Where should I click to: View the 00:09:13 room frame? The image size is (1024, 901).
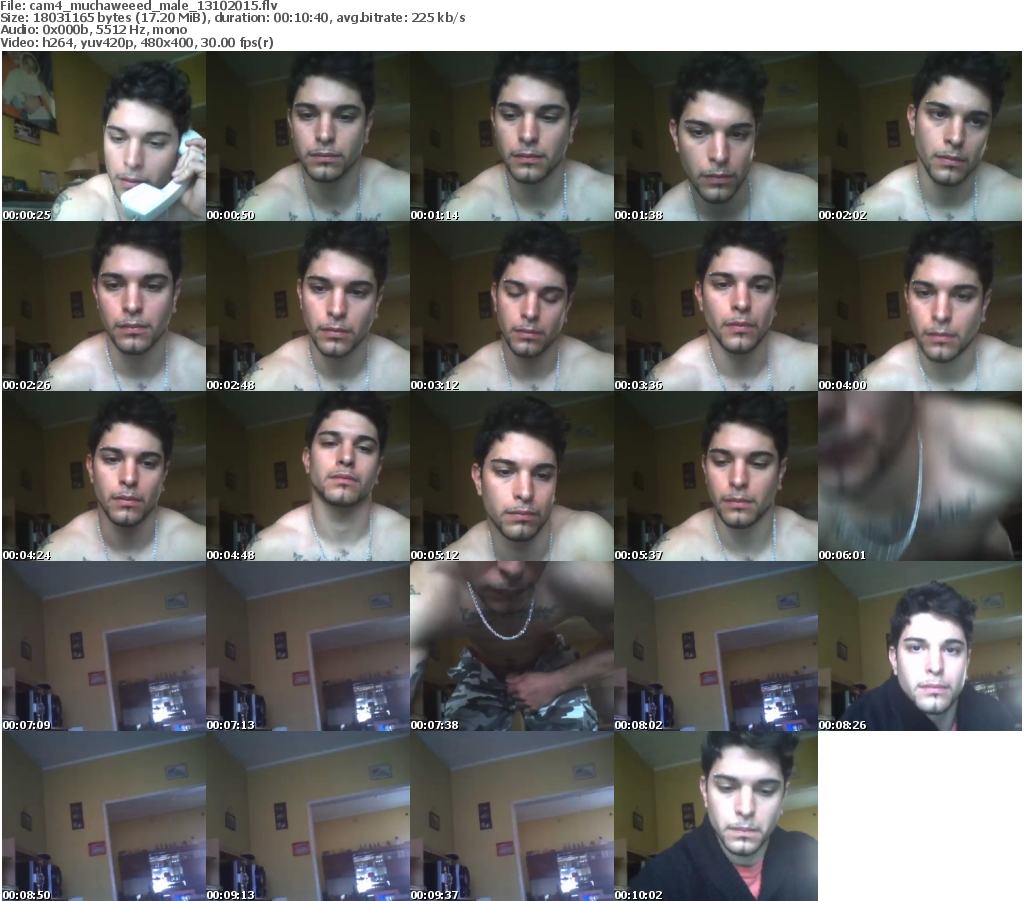308,816
